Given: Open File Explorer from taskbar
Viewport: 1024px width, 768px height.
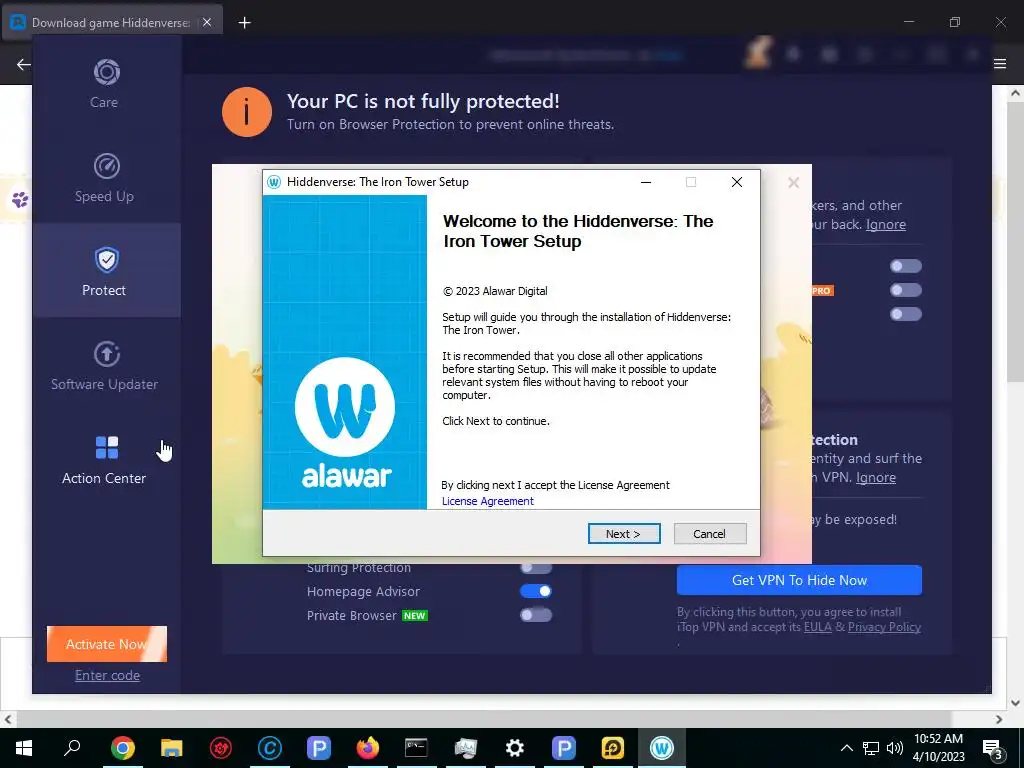Looking at the screenshot, I should (172, 748).
